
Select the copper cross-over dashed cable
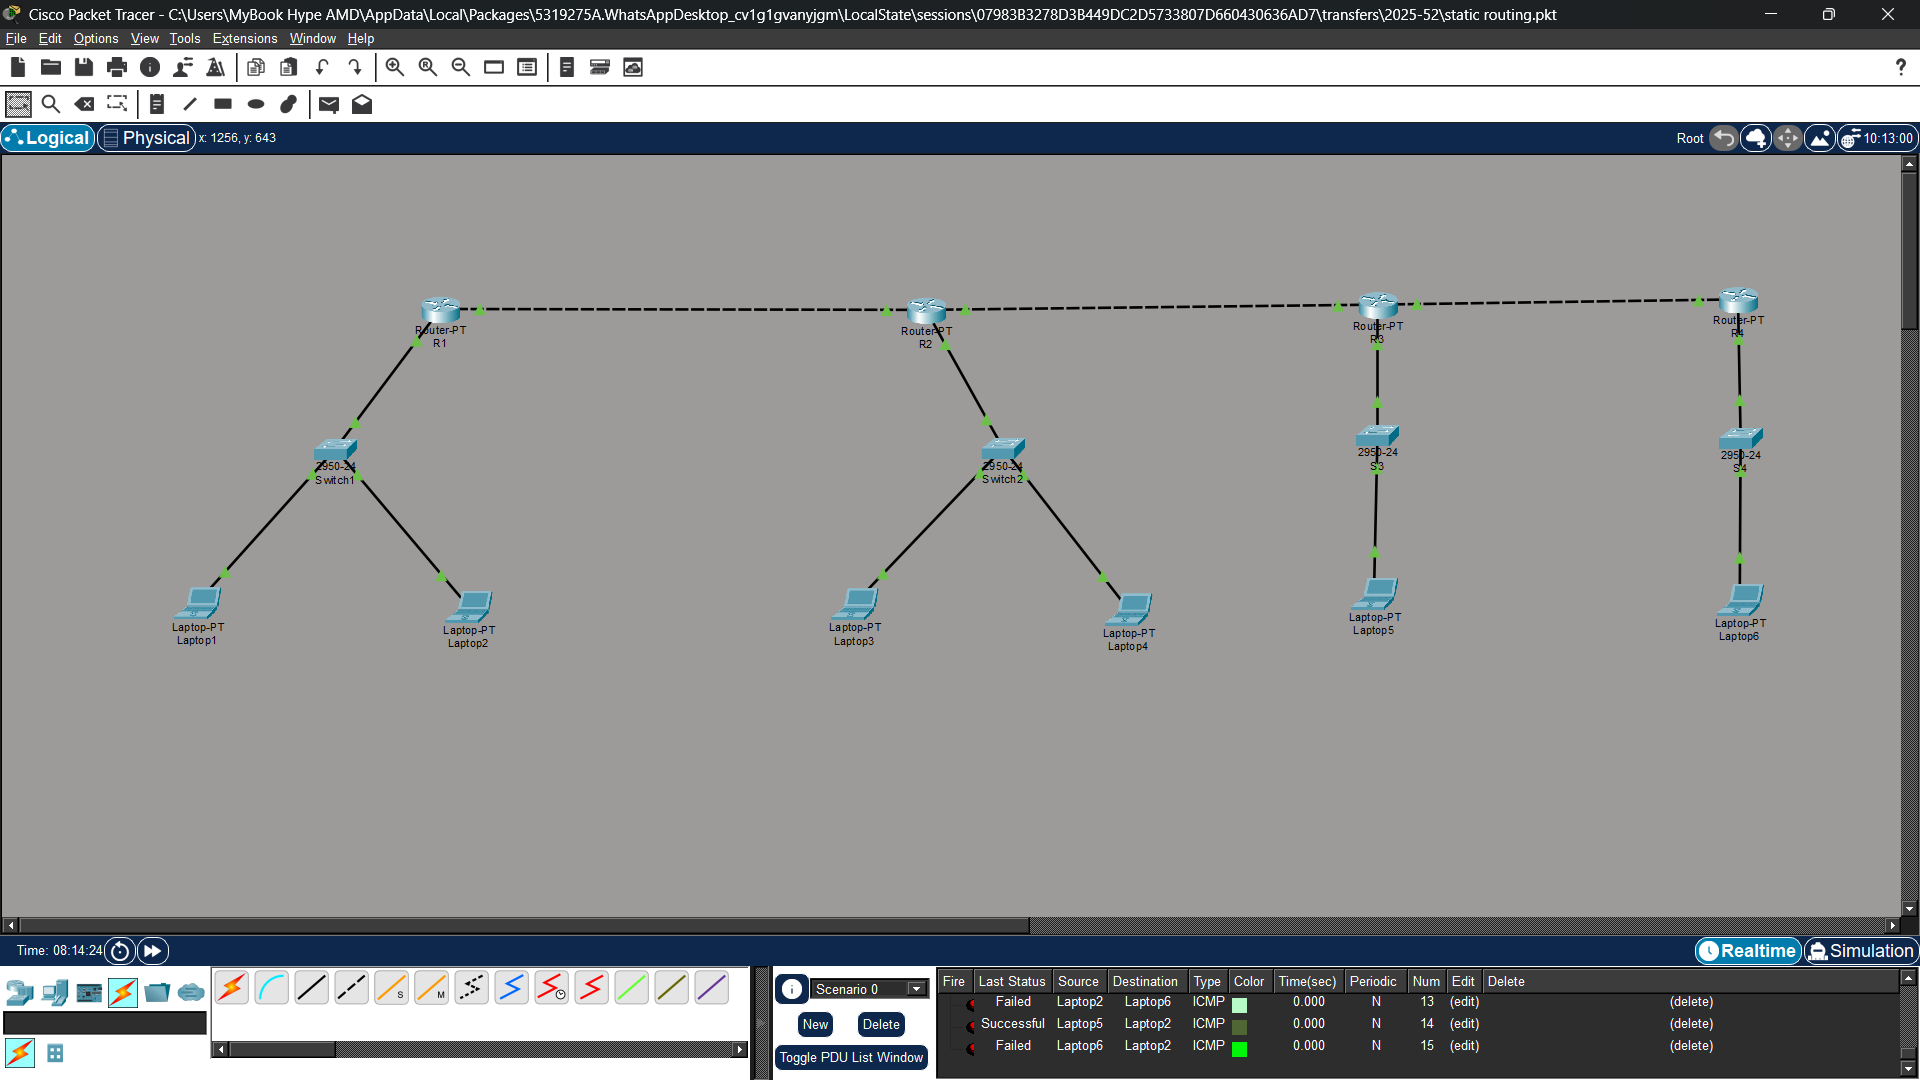coord(351,988)
